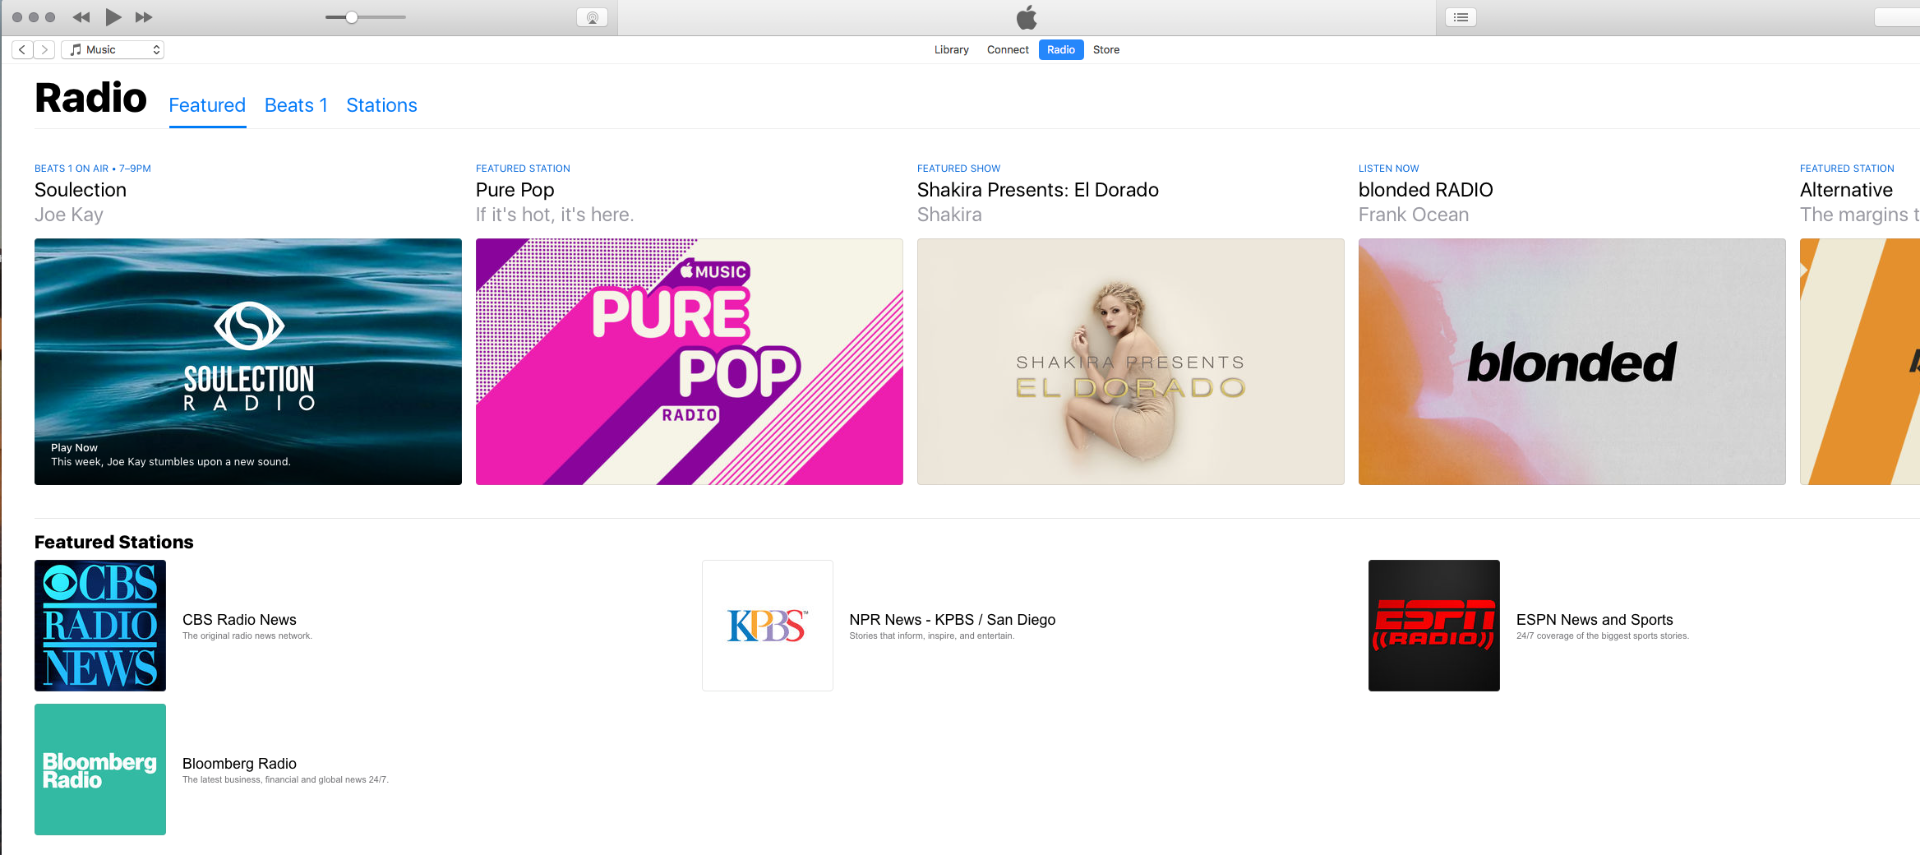The width and height of the screenshot is (1920, 855).
Task: Open the AirPlay output menu
Action: pyautogui.click(x=592, y=17)
